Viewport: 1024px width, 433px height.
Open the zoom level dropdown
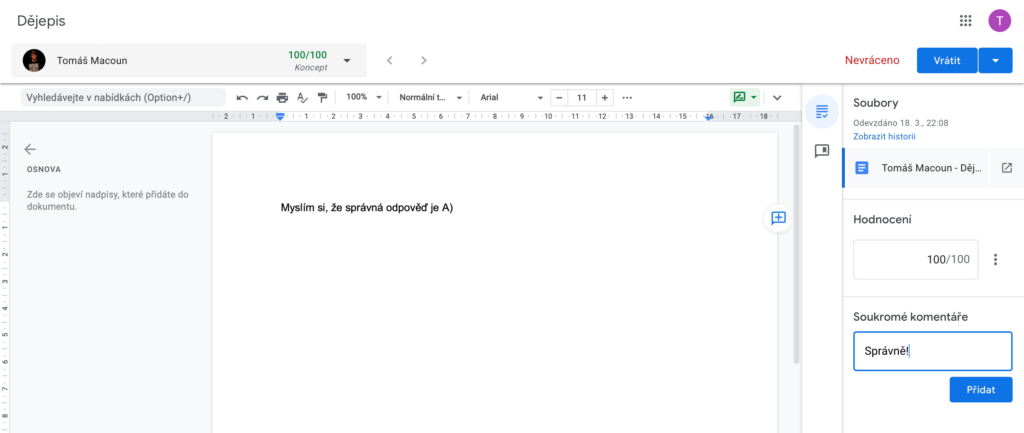click(362, 98)
